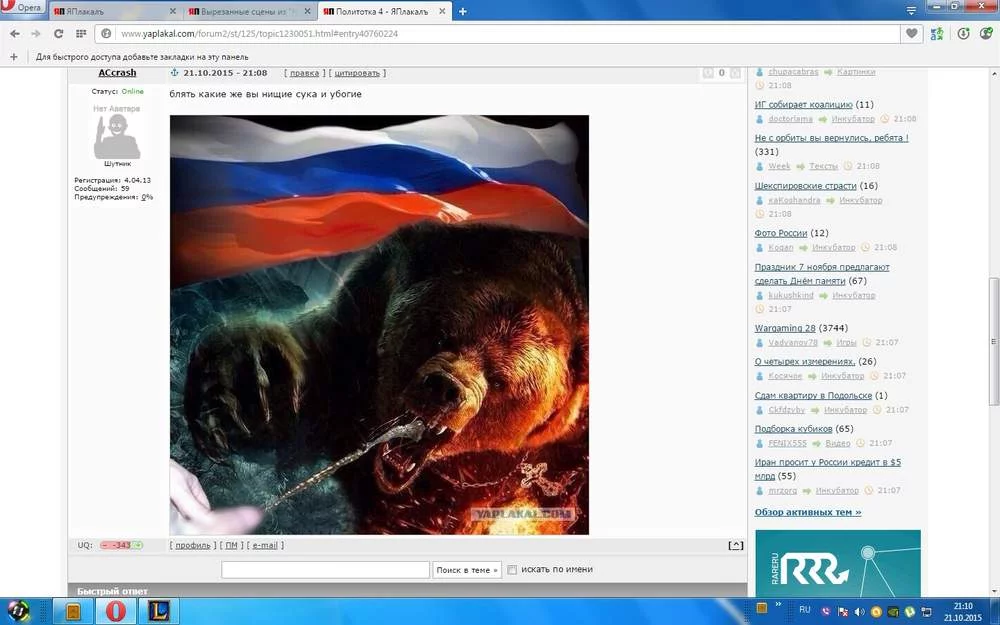
Task: Open the Opera menu button
Action: click(23, 7)
